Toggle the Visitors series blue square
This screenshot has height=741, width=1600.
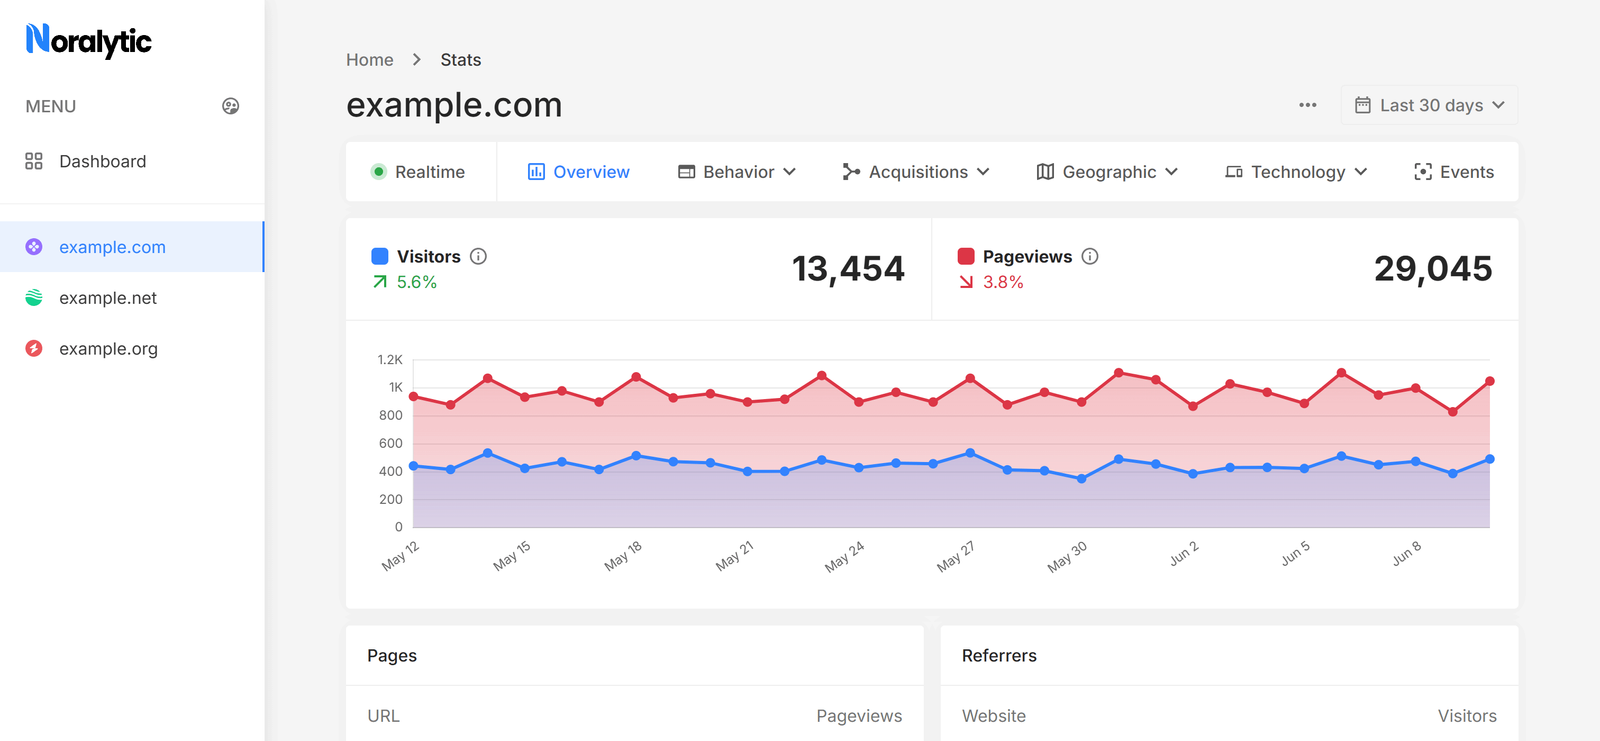click(x=380, y=256)
